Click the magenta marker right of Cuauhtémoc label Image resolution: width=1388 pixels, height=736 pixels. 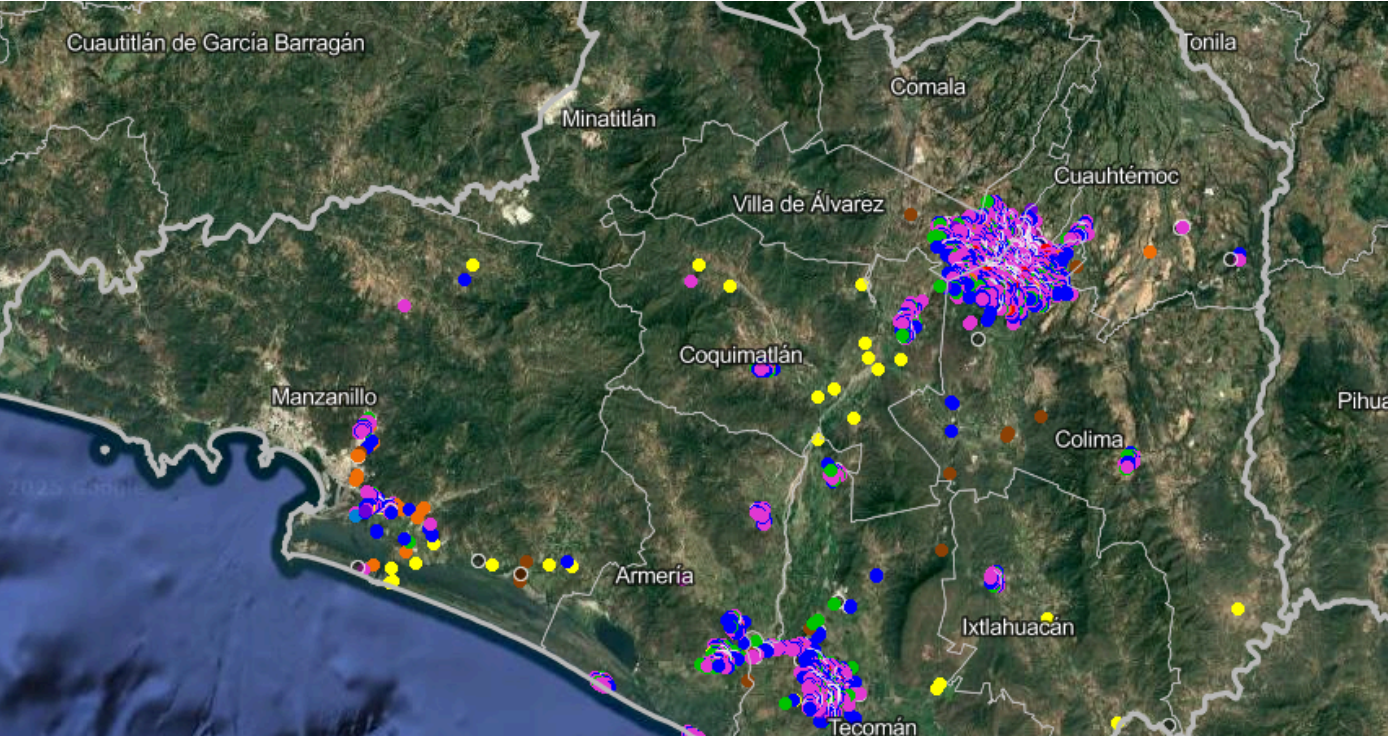(x=1182, y=227)
